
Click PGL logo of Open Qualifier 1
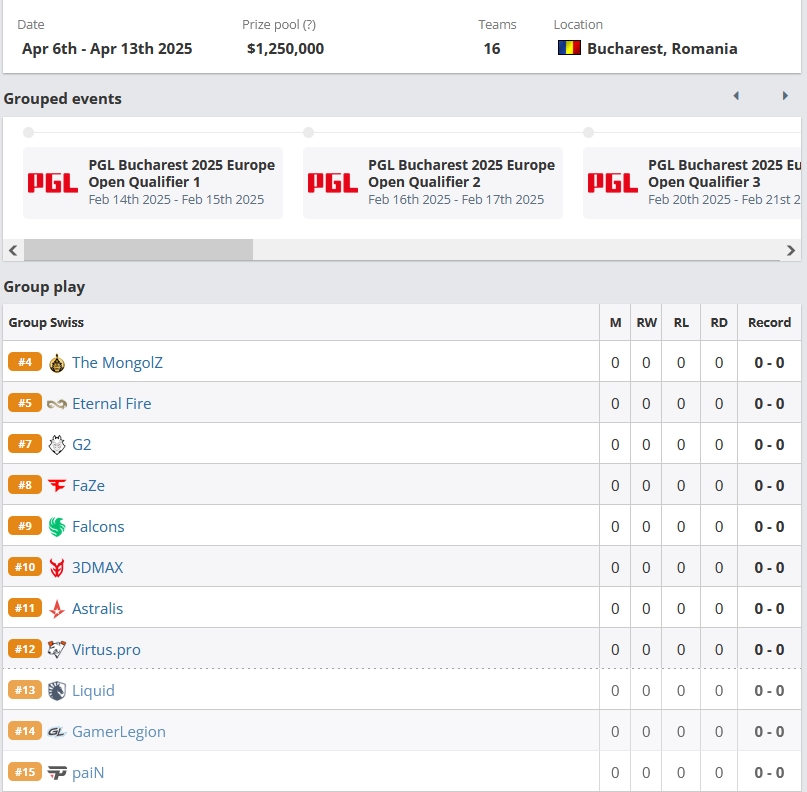(52, 183)
